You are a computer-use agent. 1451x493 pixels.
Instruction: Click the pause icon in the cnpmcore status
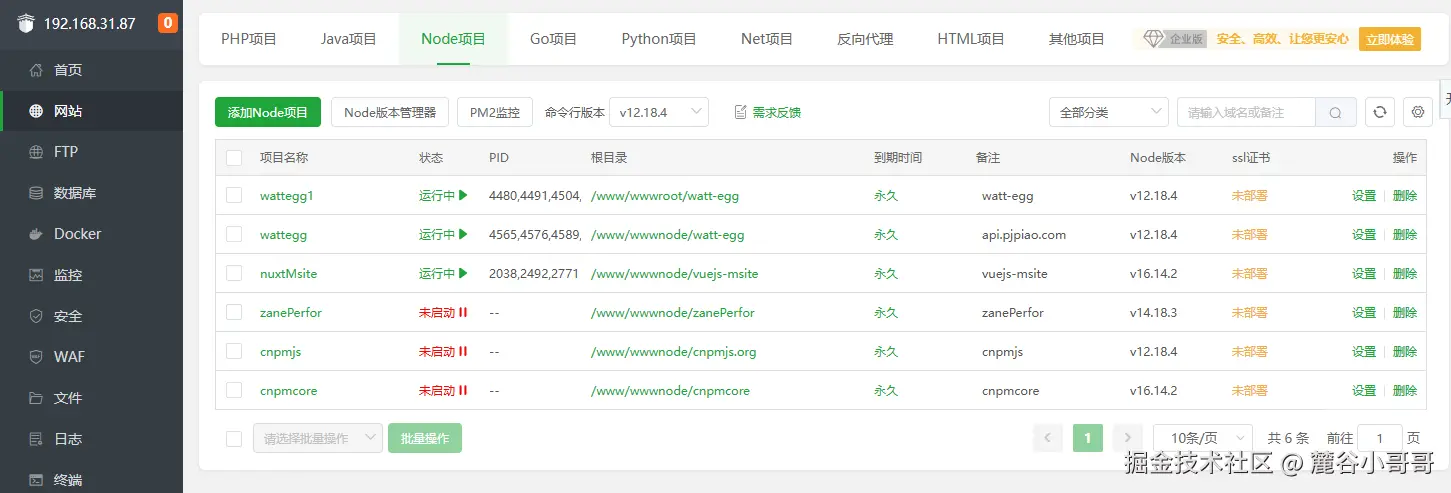[463, 390]
